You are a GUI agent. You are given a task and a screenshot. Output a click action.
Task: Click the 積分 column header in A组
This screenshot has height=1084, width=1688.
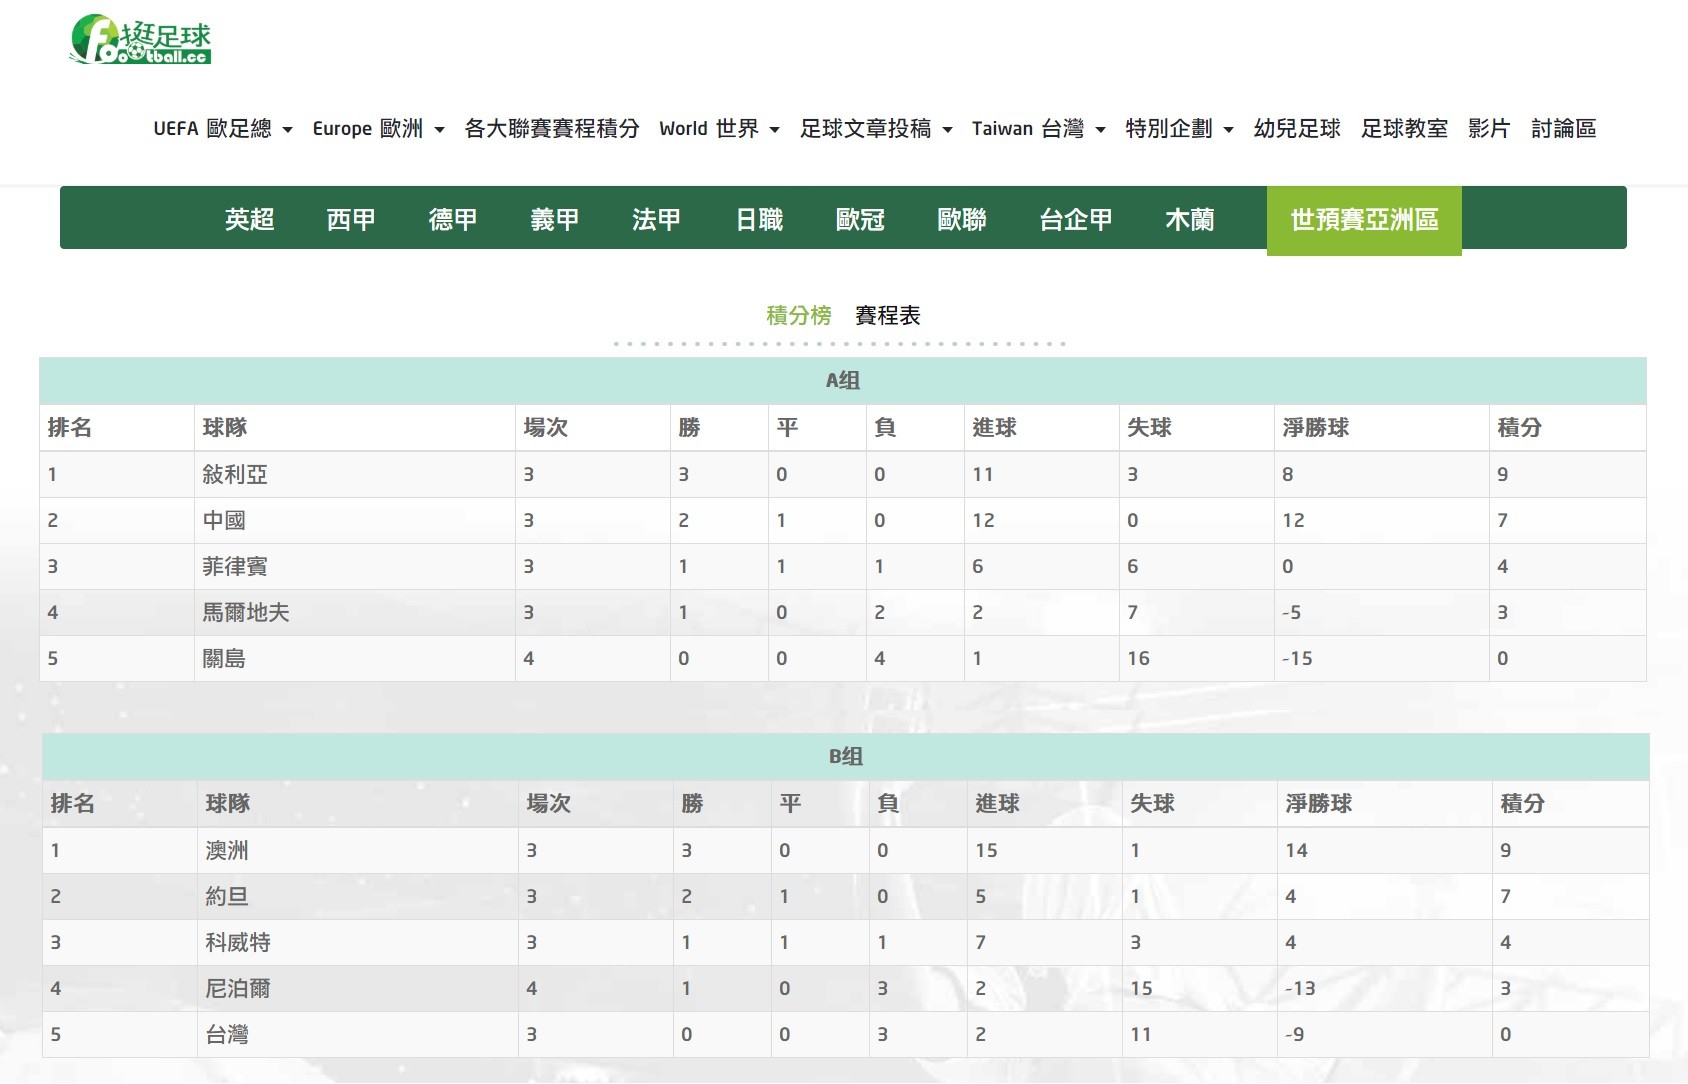pos(1519,427)
